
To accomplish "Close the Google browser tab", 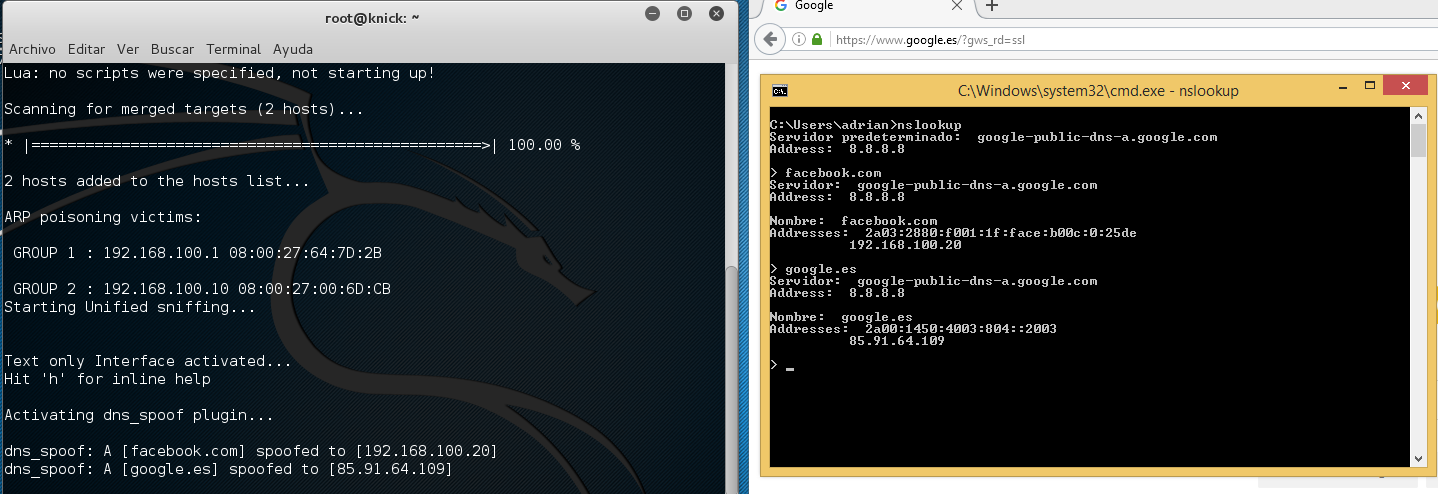I will tap(957, 5).
